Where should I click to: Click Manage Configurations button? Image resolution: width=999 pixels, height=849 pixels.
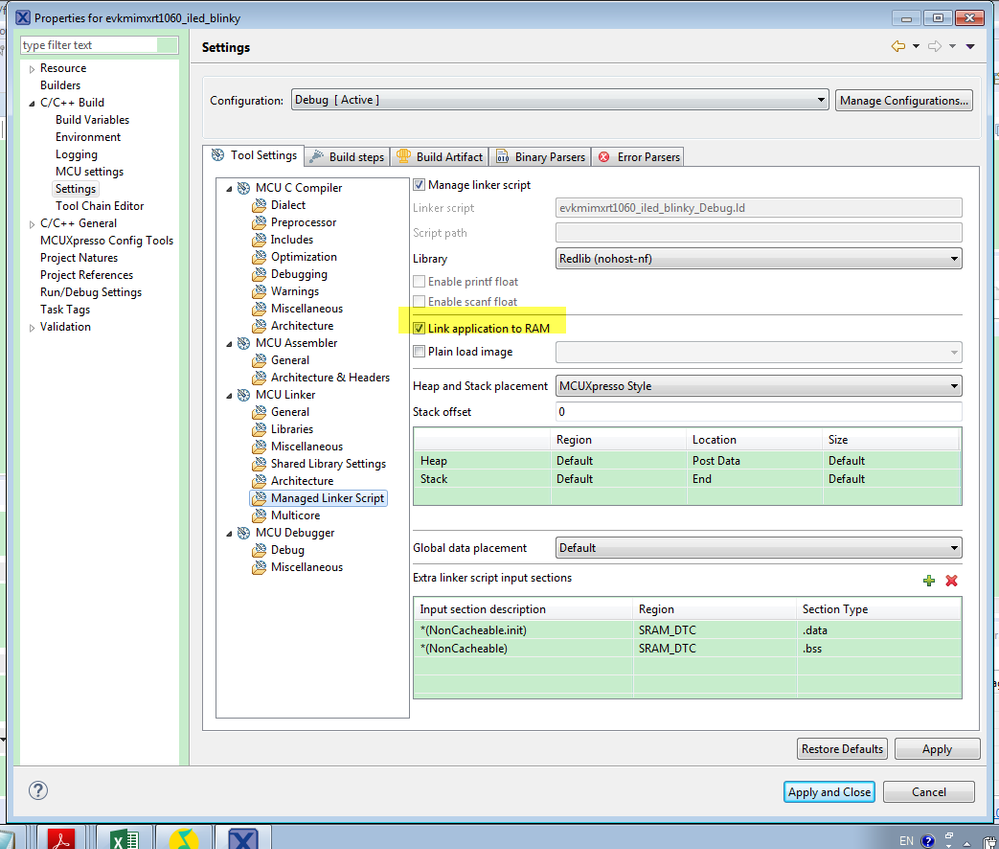click(903, 101)
